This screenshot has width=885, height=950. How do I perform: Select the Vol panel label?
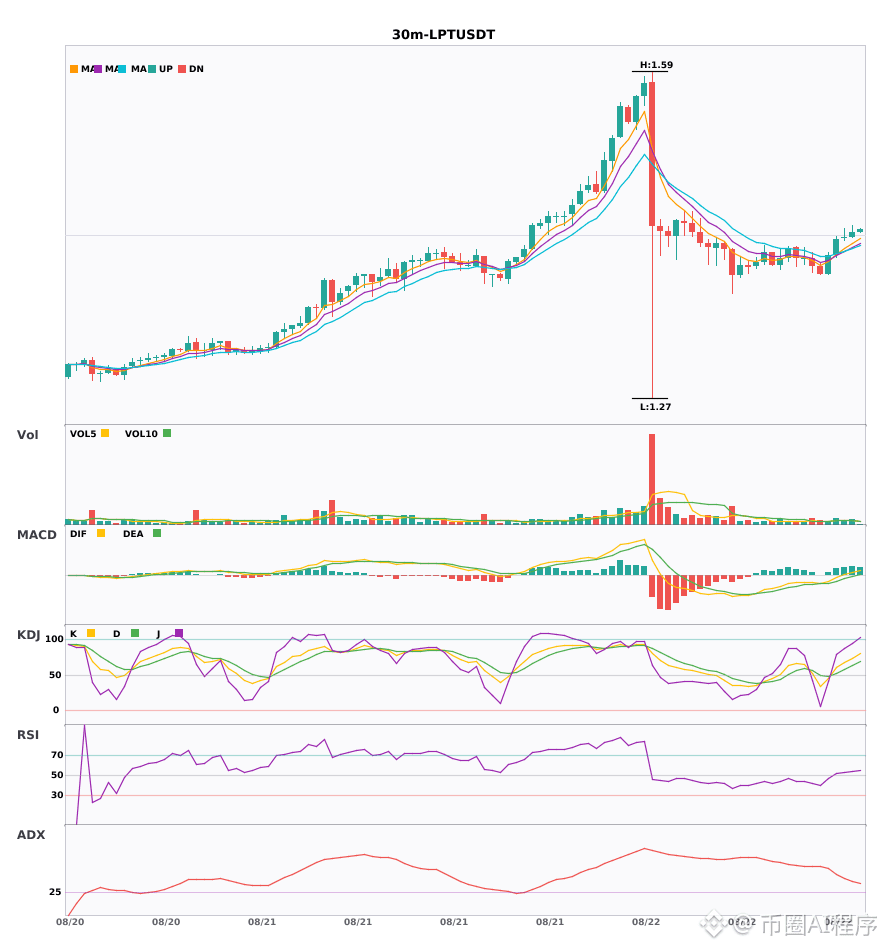click(x=27, y=435)
